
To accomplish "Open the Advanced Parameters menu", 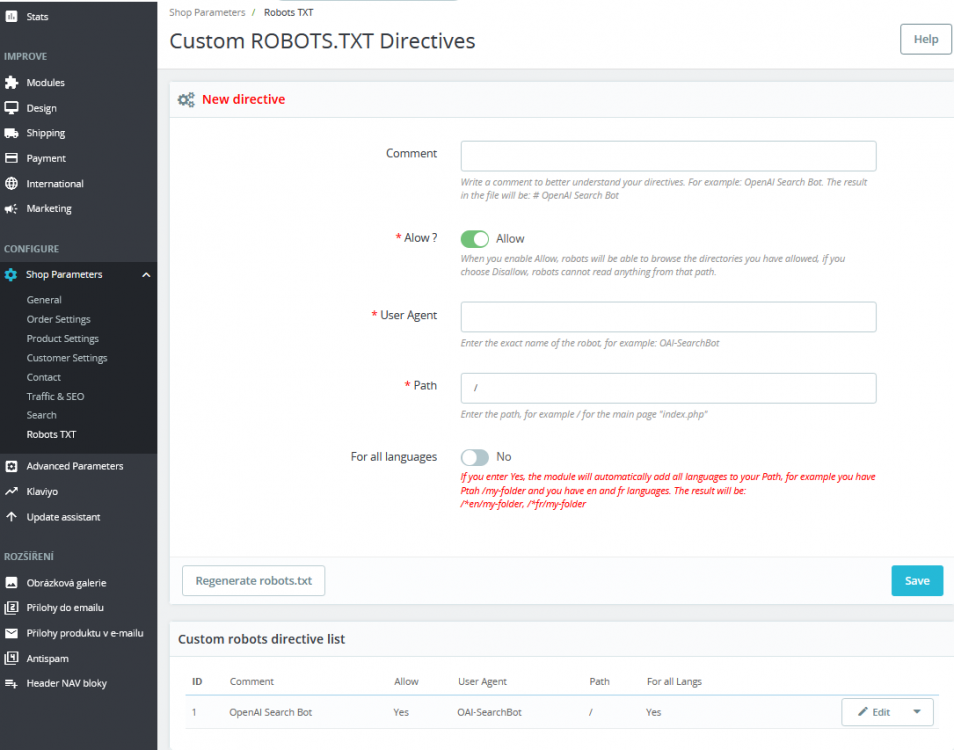I will [x=75, y=466].
